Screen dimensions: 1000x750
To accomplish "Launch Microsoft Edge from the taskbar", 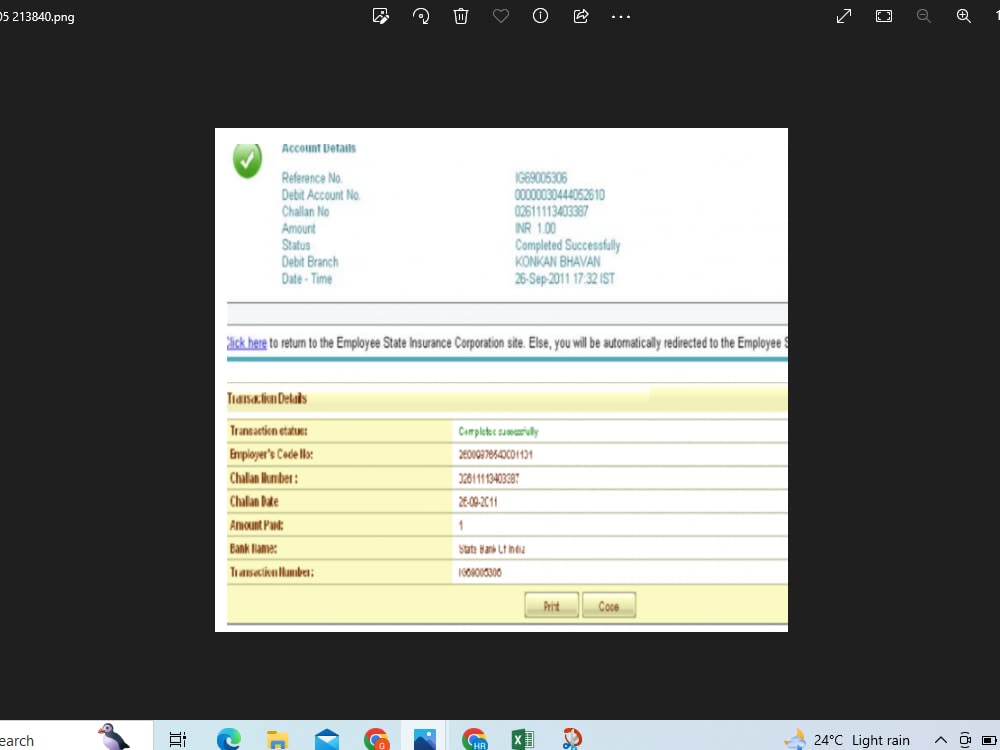I will [x=228, y=739].
